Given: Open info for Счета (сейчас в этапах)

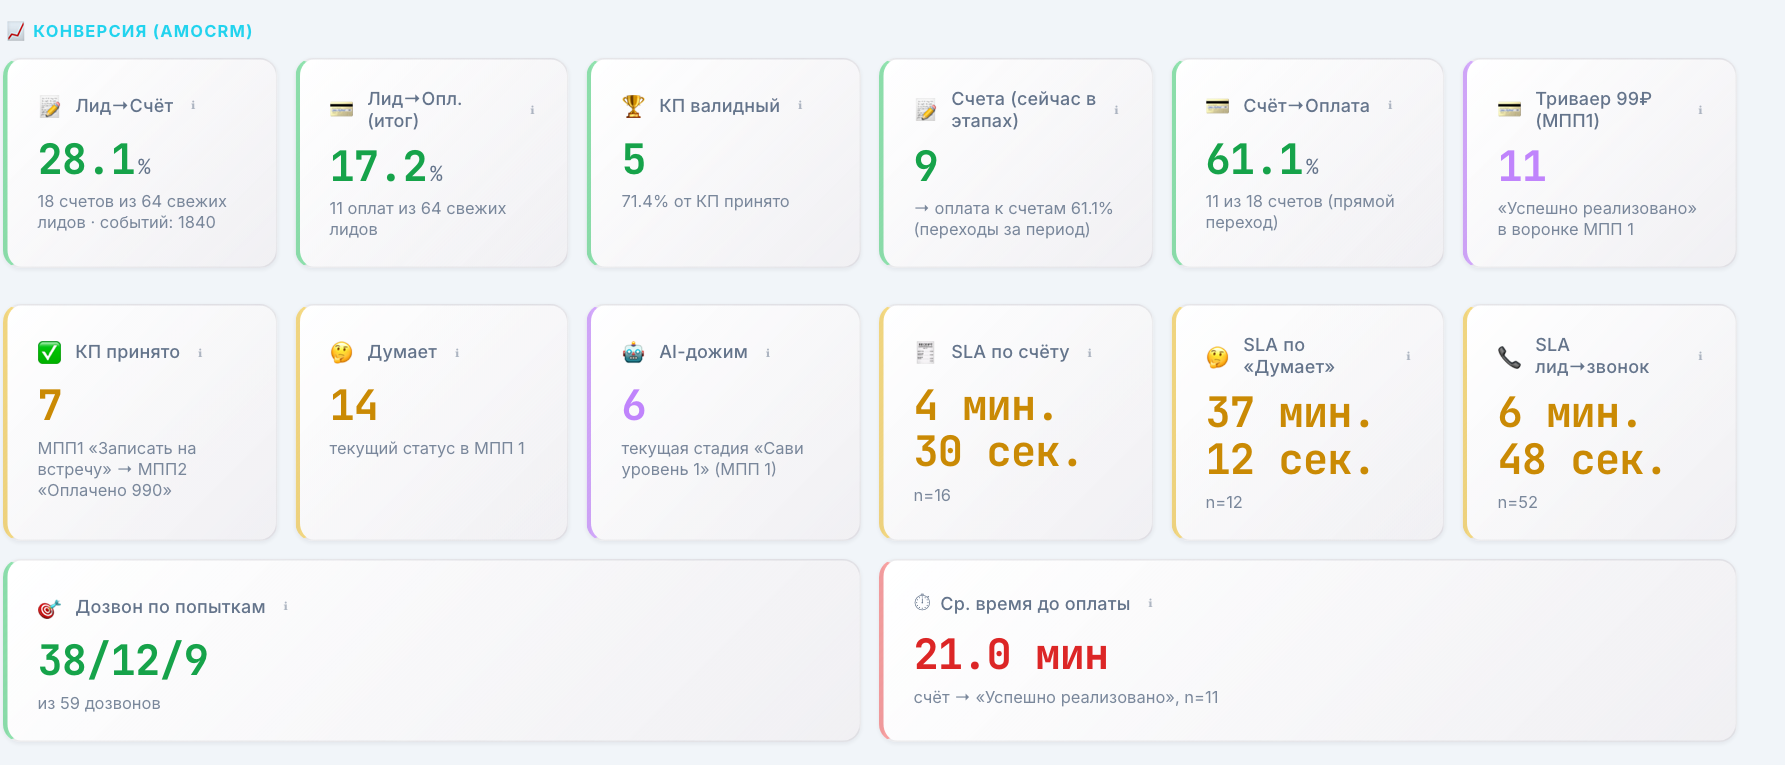Looking at the screenshot, I should point(1116,110).
